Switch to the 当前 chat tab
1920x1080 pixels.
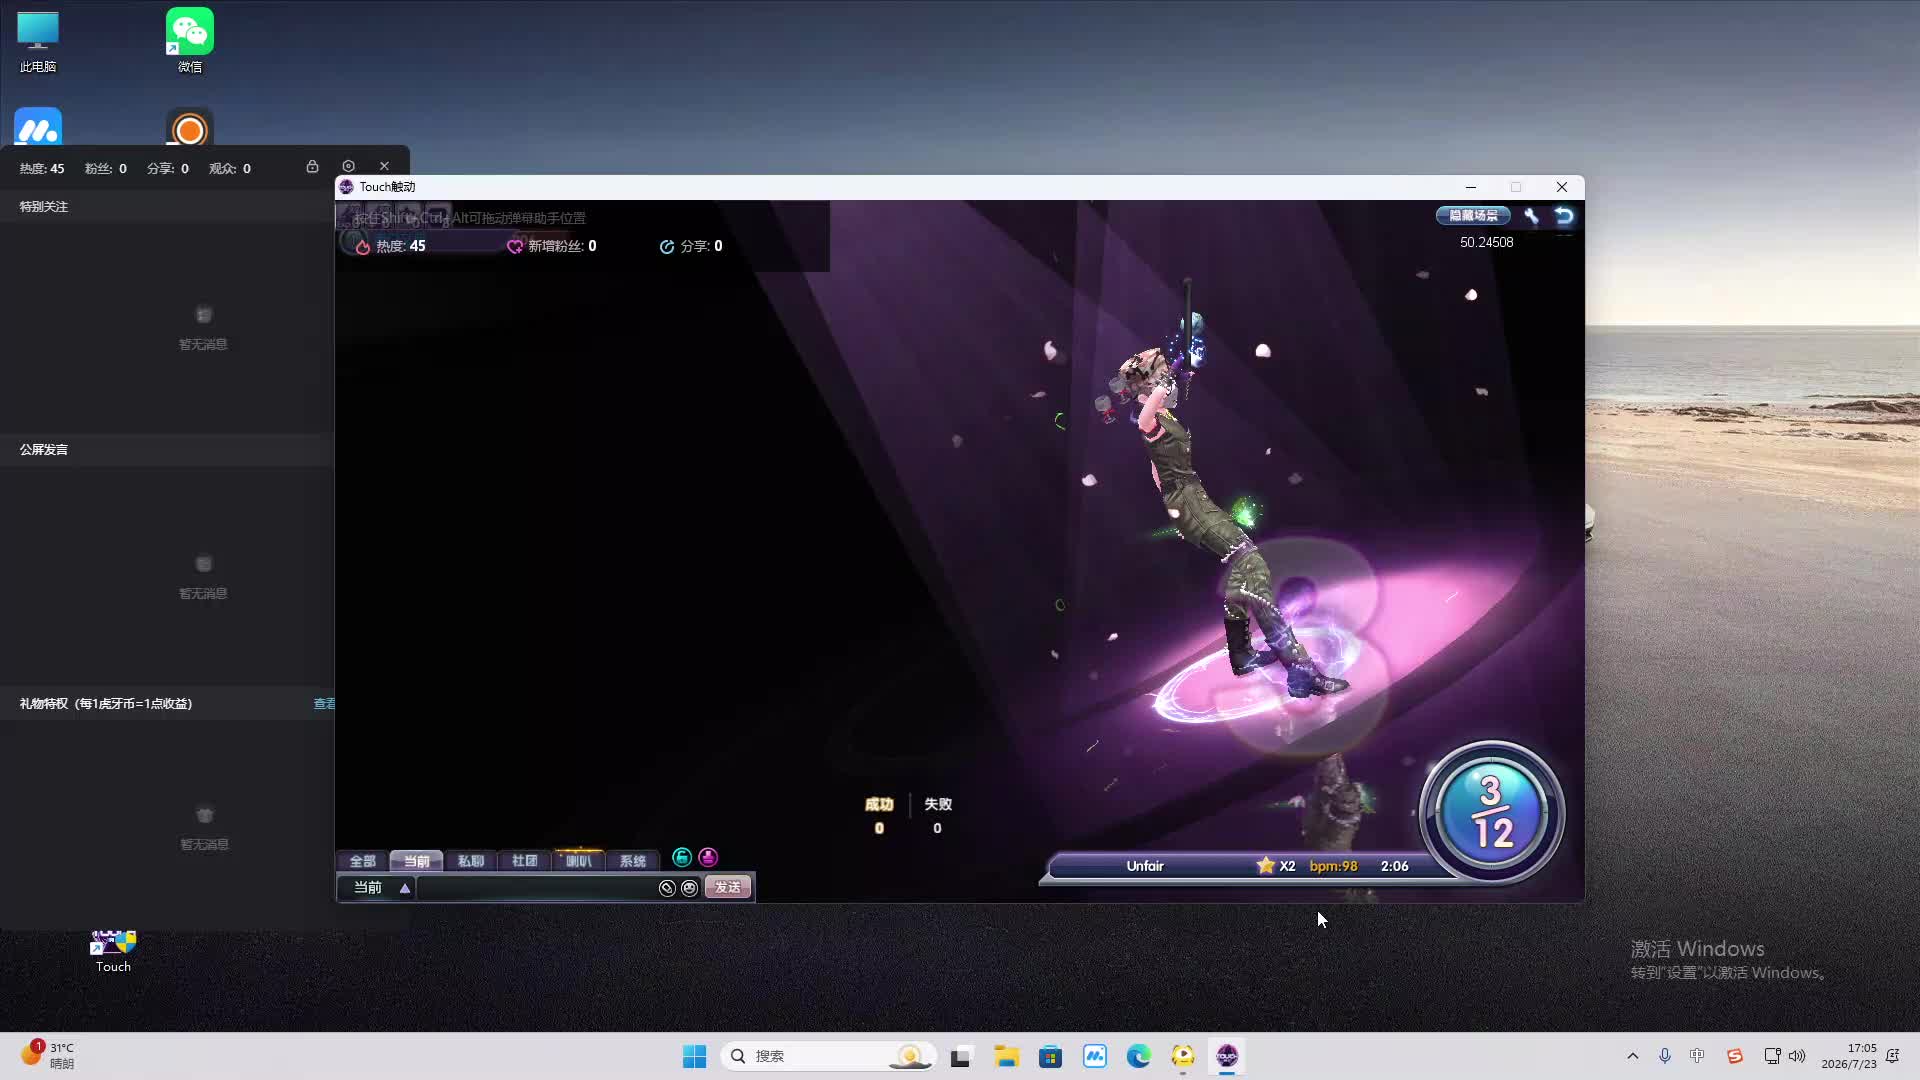pos(416,861)
